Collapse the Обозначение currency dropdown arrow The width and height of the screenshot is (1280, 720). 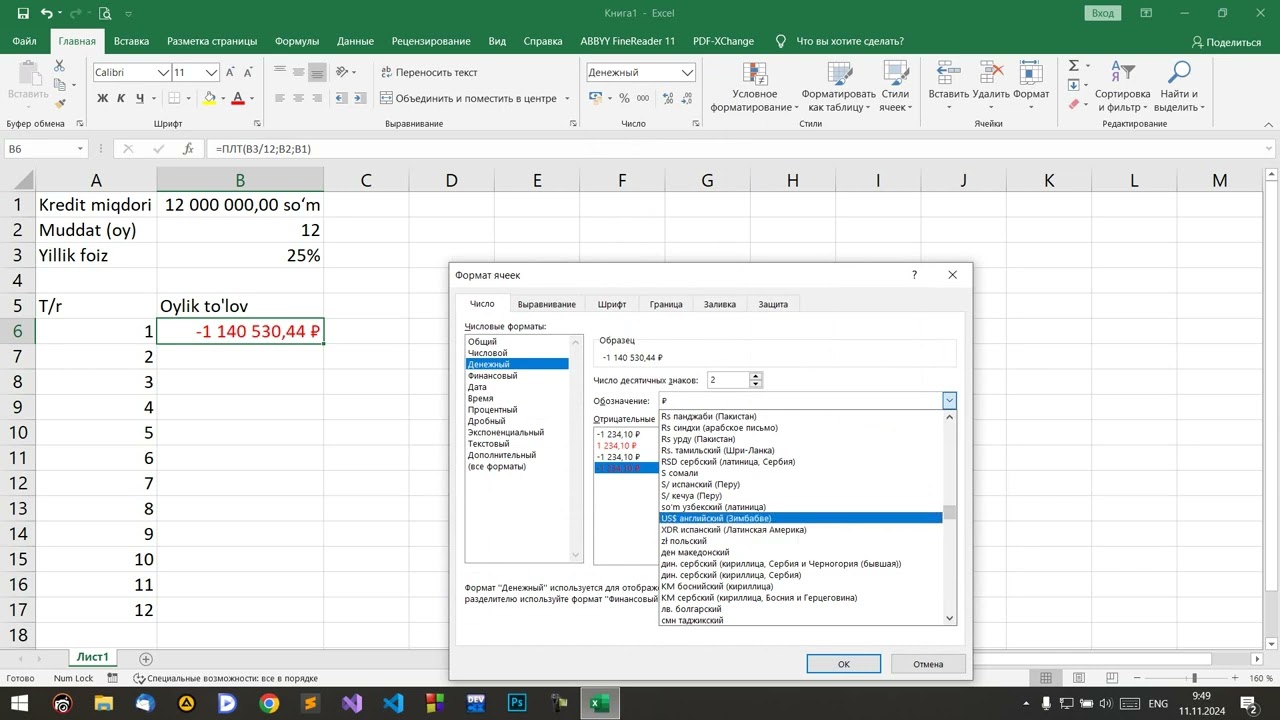pos(949,401)
